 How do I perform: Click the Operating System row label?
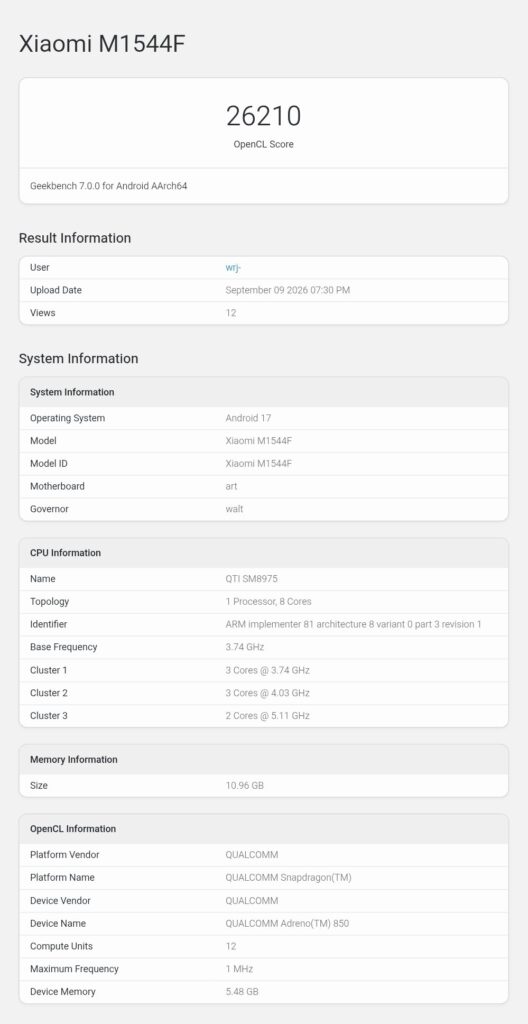(67, 418)
